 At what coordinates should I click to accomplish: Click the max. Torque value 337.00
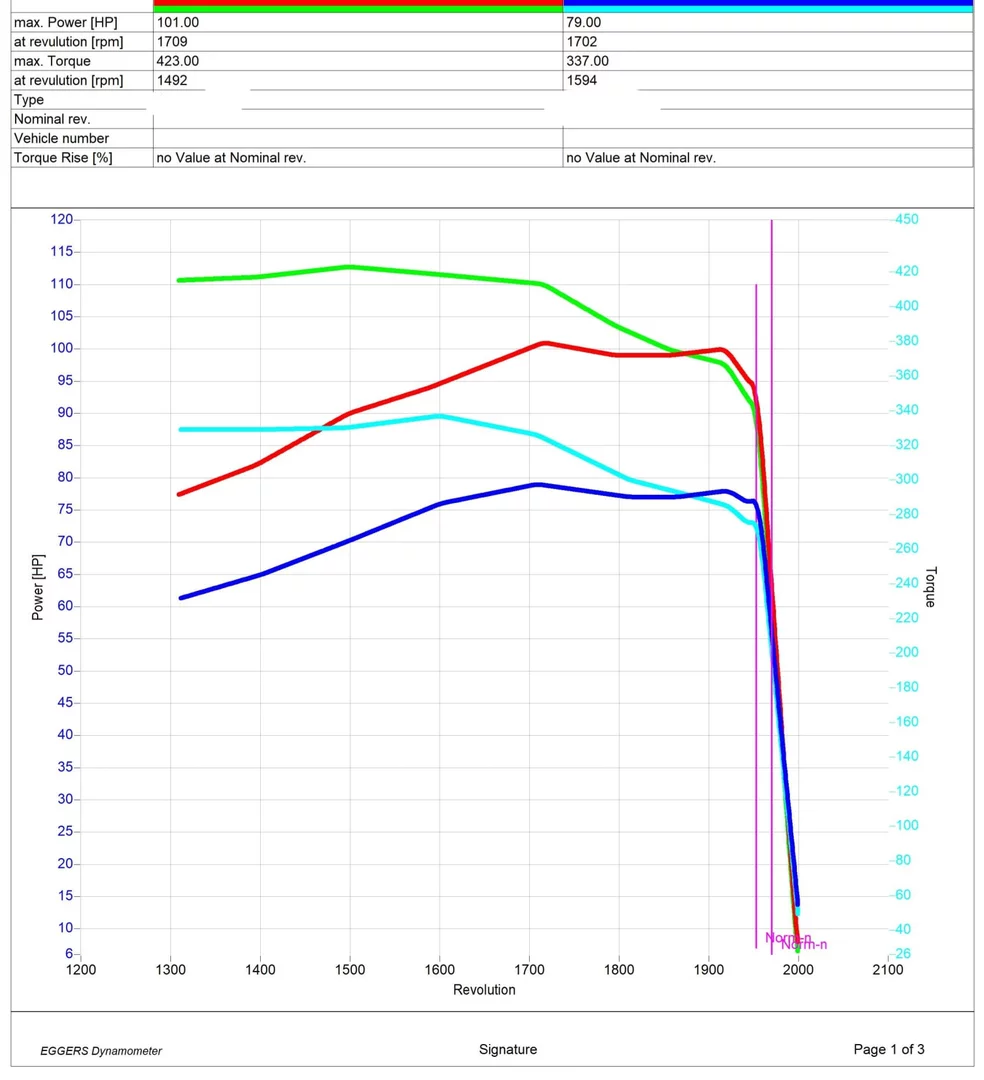tap(587, 61)
